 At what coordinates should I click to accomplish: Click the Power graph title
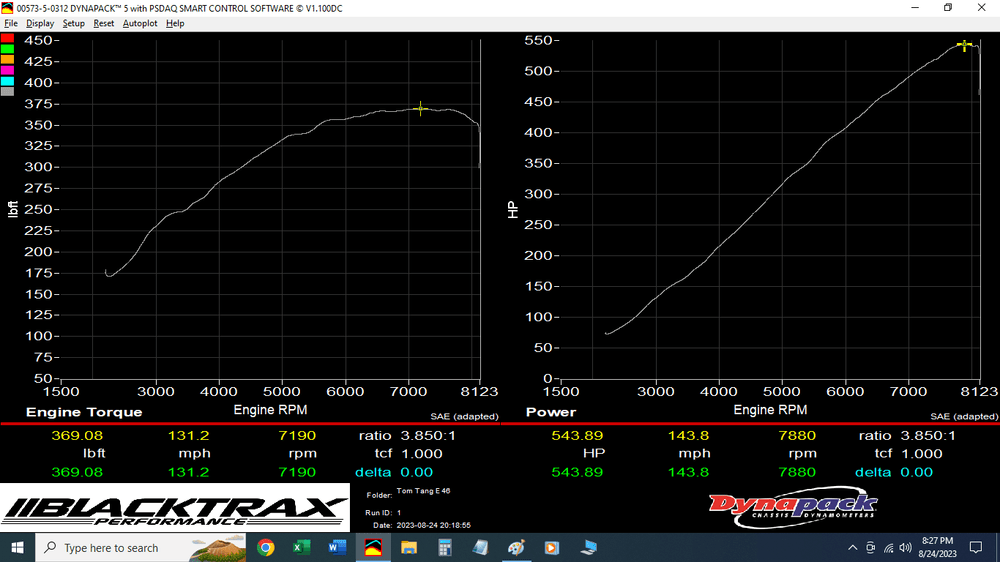[550, 412]
